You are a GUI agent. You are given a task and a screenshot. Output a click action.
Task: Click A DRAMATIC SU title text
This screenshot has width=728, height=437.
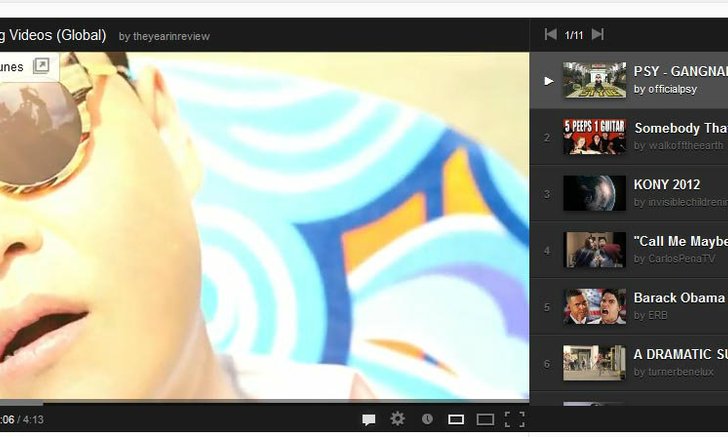681,354
